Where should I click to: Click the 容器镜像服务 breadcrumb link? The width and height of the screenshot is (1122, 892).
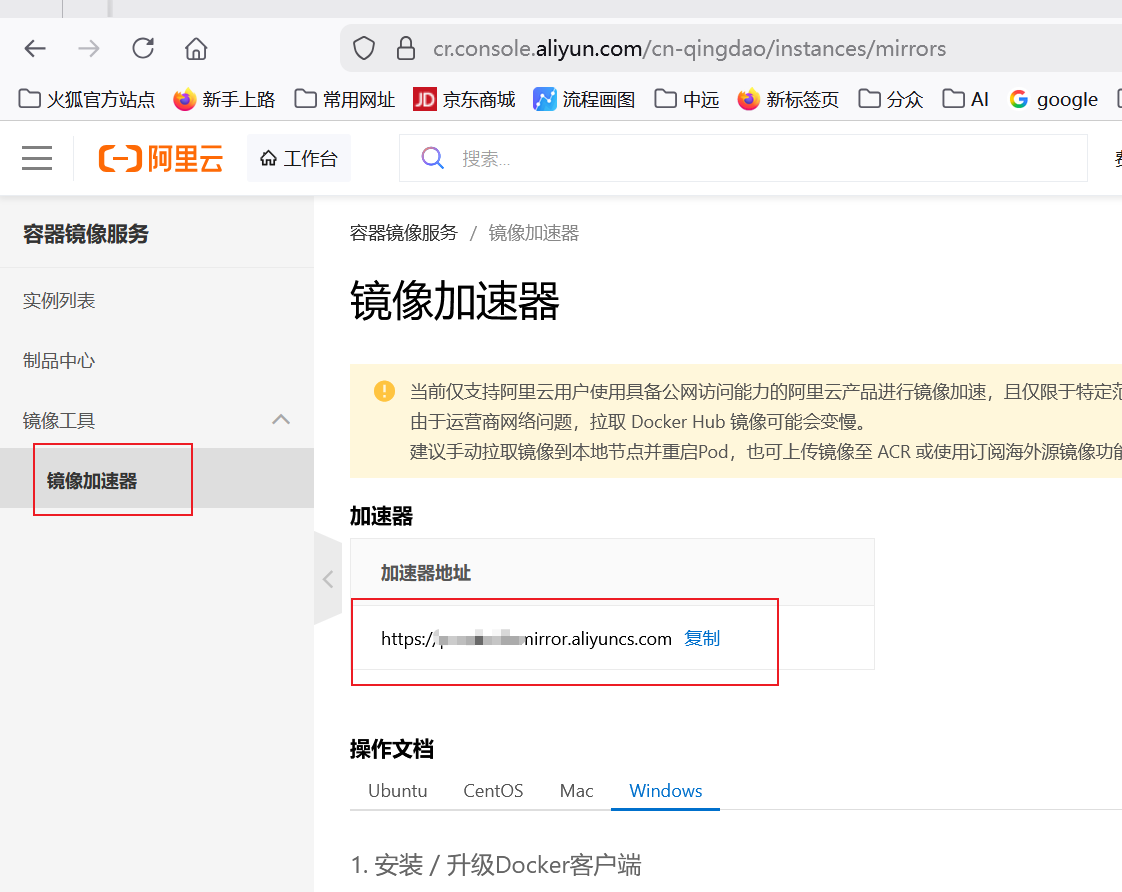404,233
